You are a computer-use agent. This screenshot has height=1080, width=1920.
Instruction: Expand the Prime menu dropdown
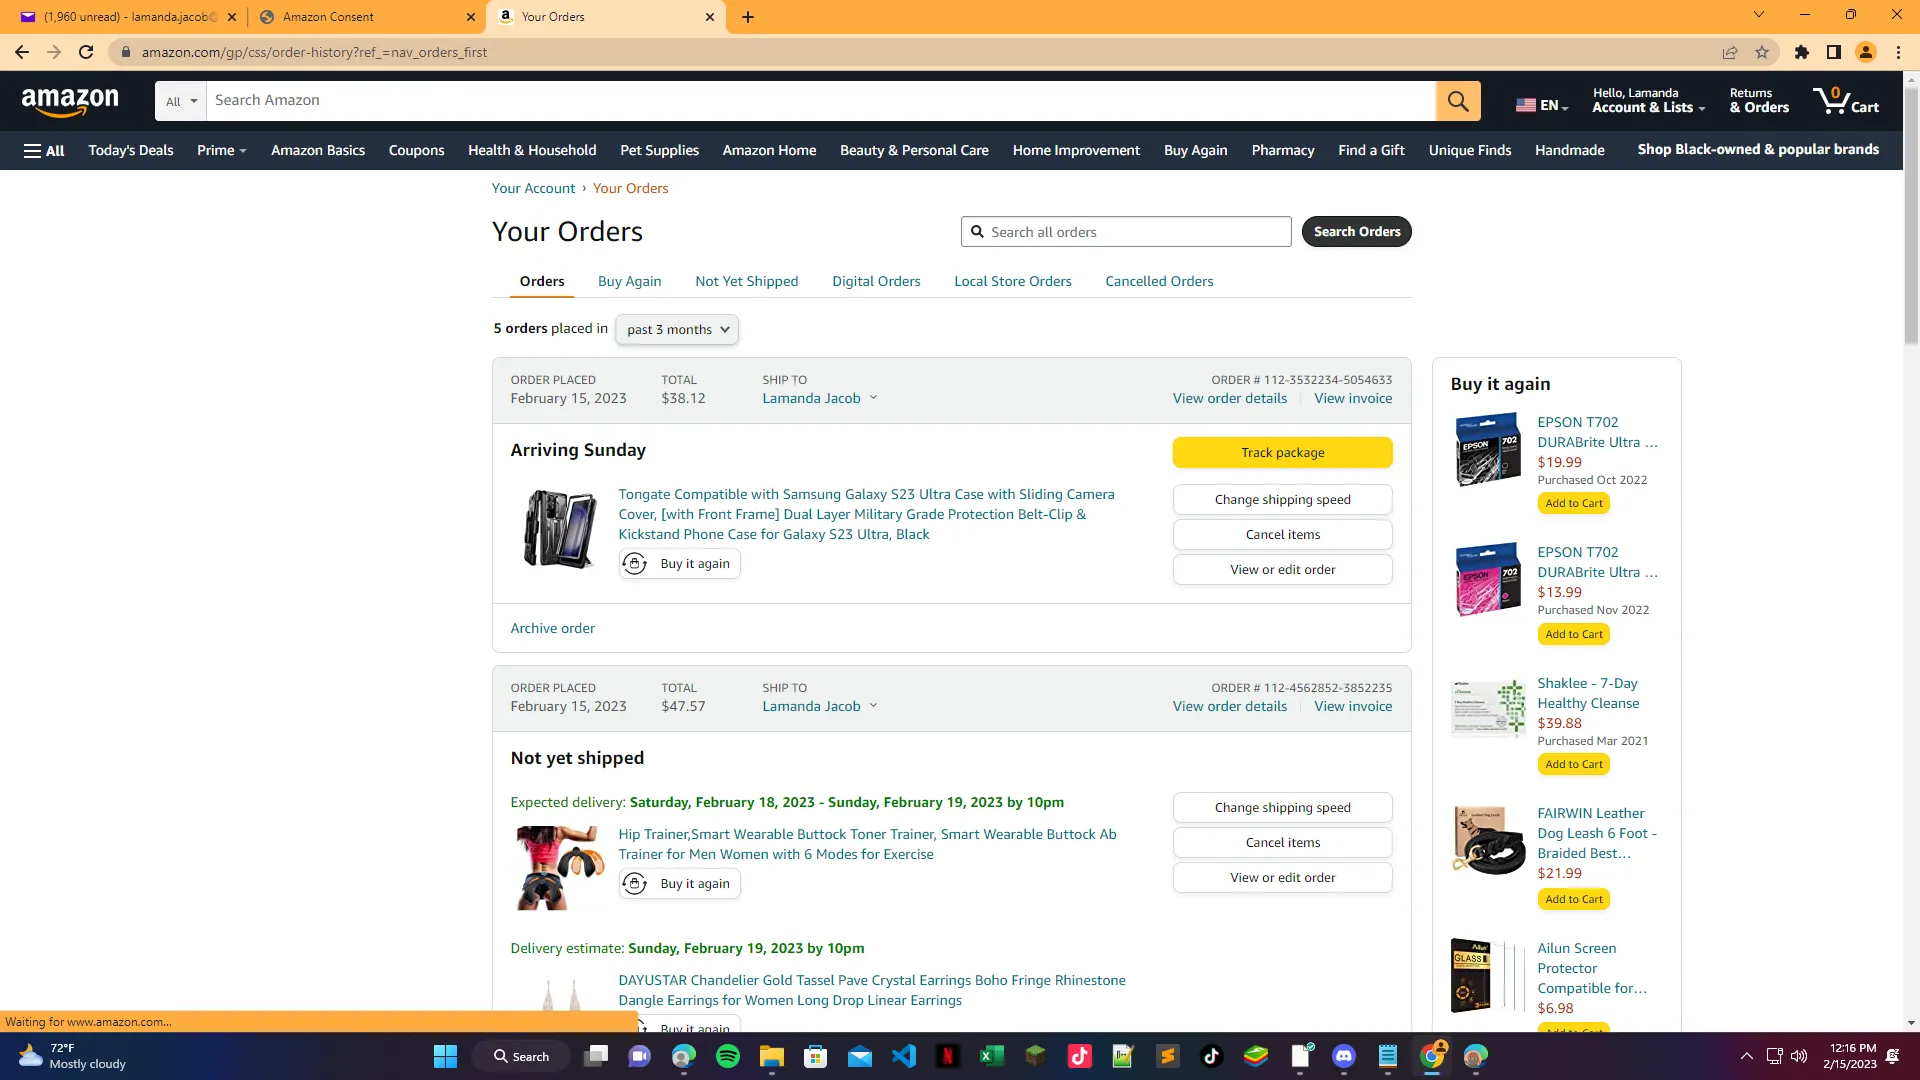click(221, 150)
